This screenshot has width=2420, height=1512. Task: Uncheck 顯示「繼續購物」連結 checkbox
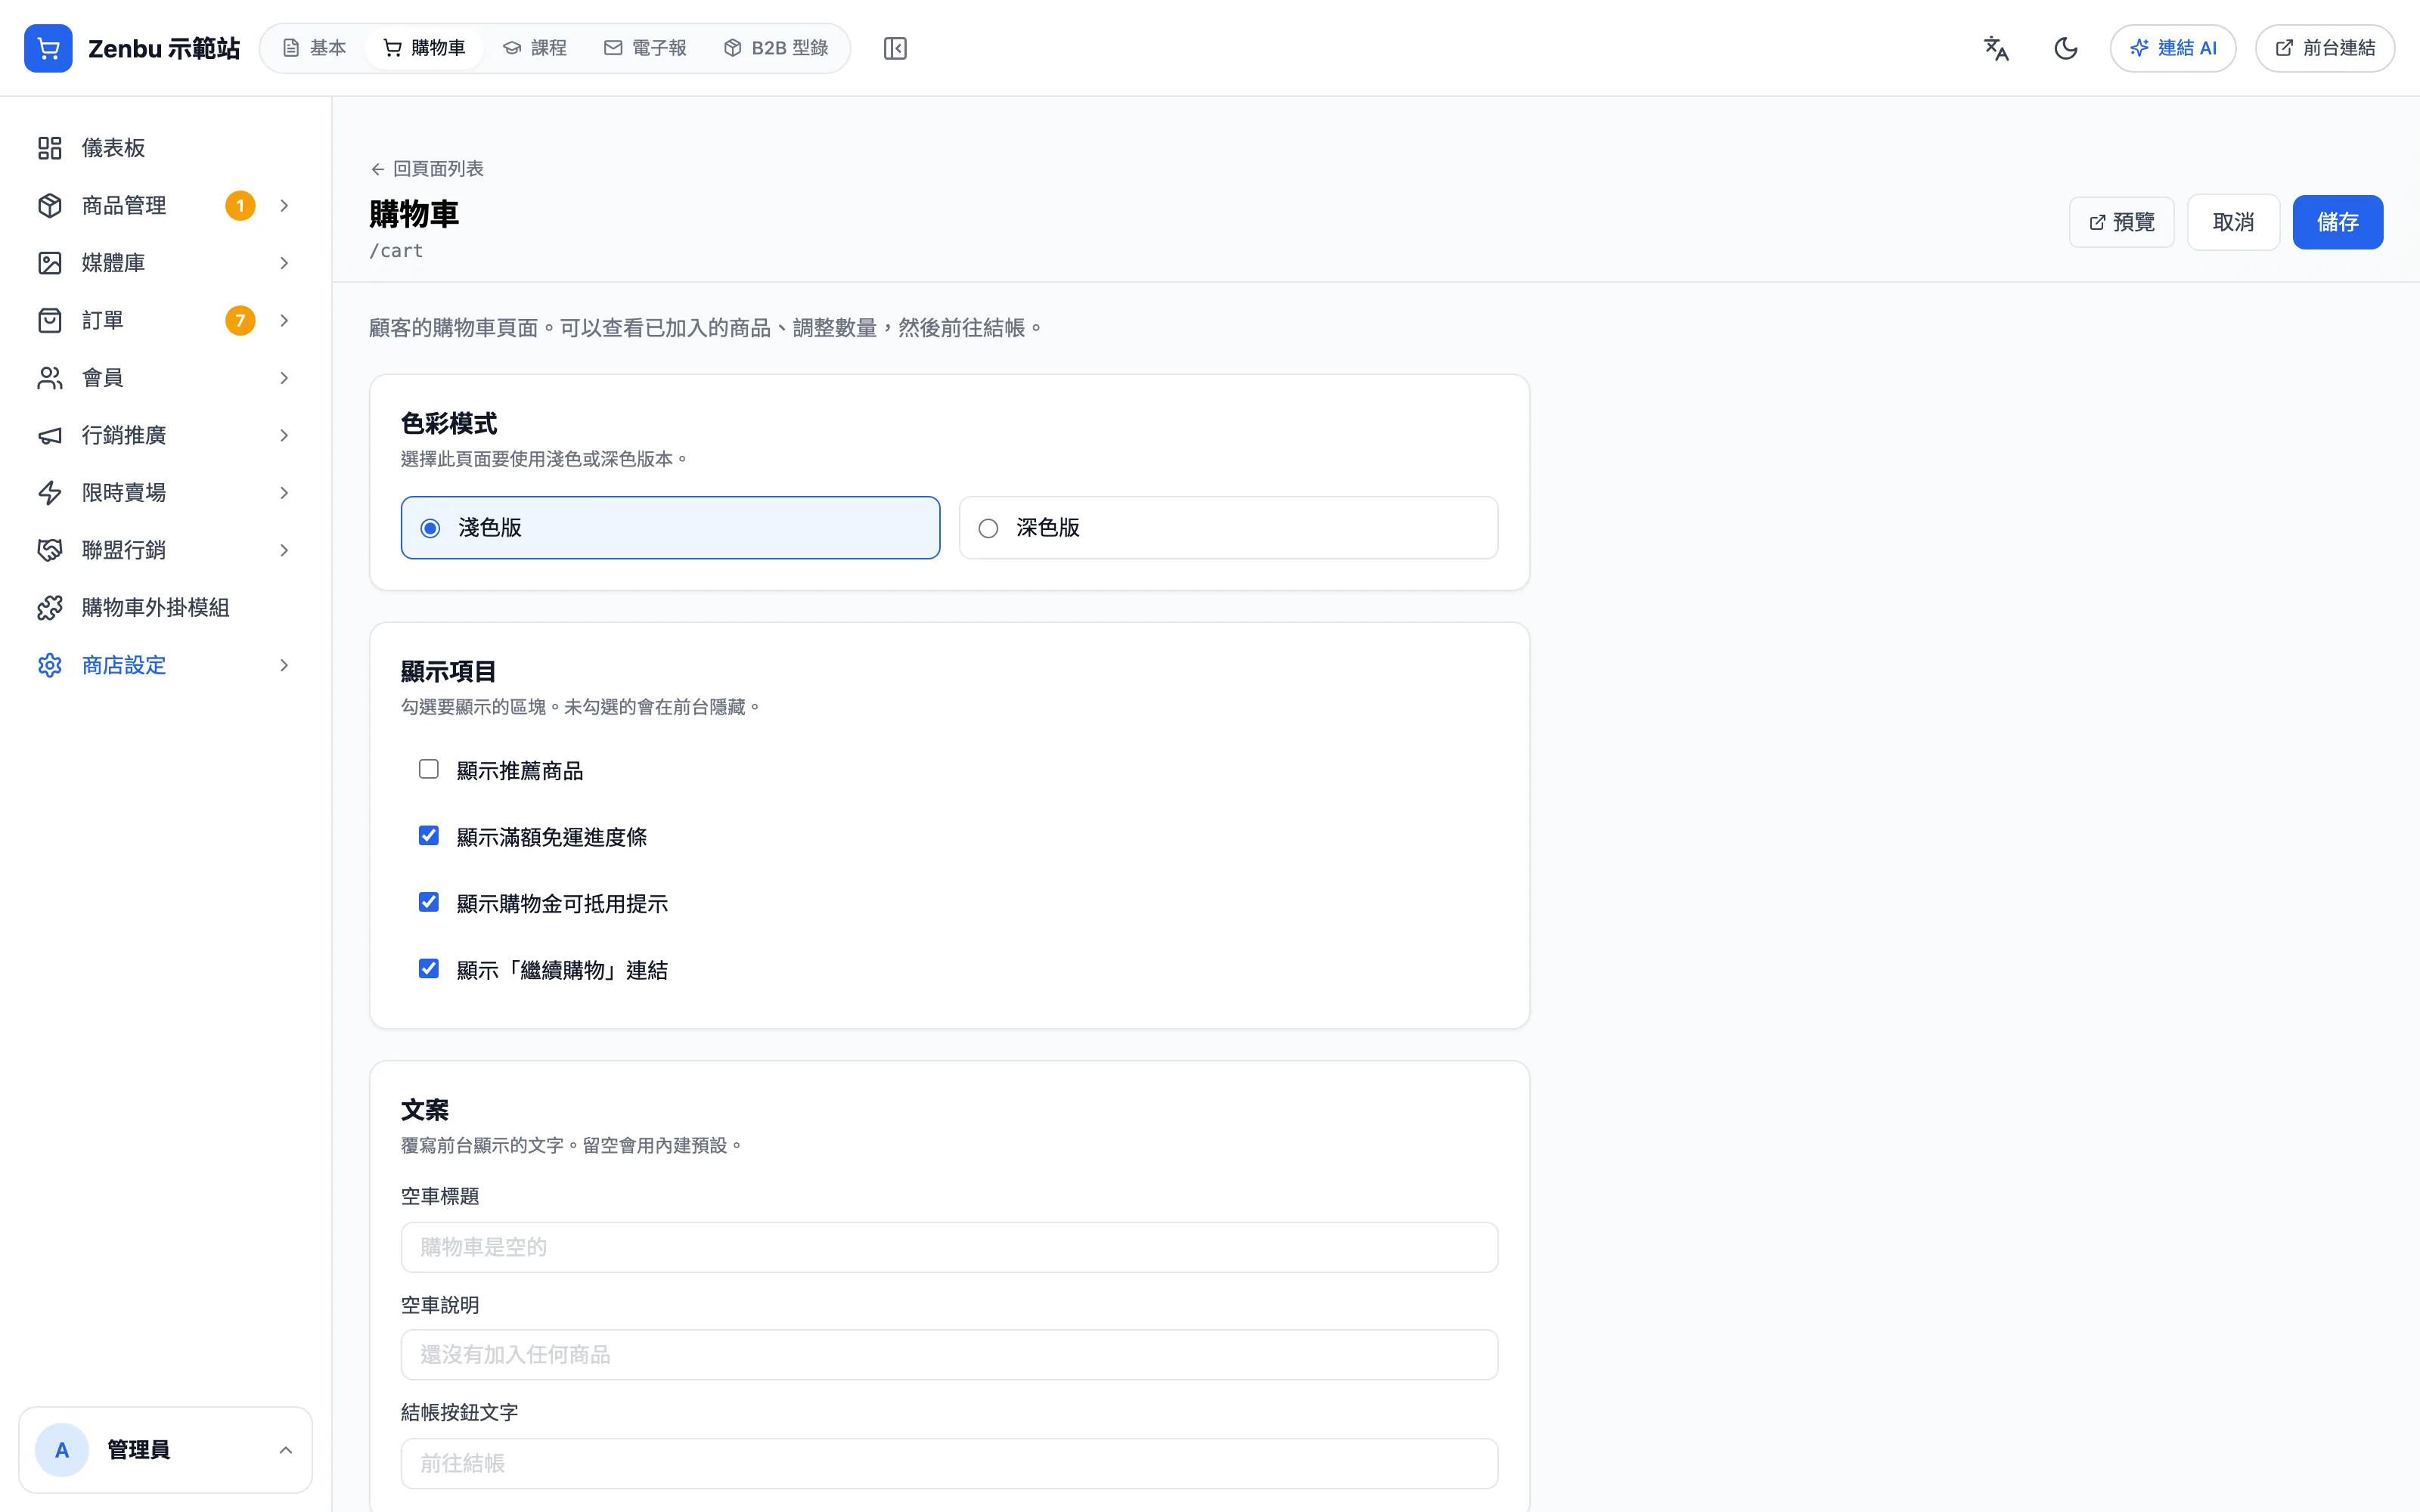[429, 969]
